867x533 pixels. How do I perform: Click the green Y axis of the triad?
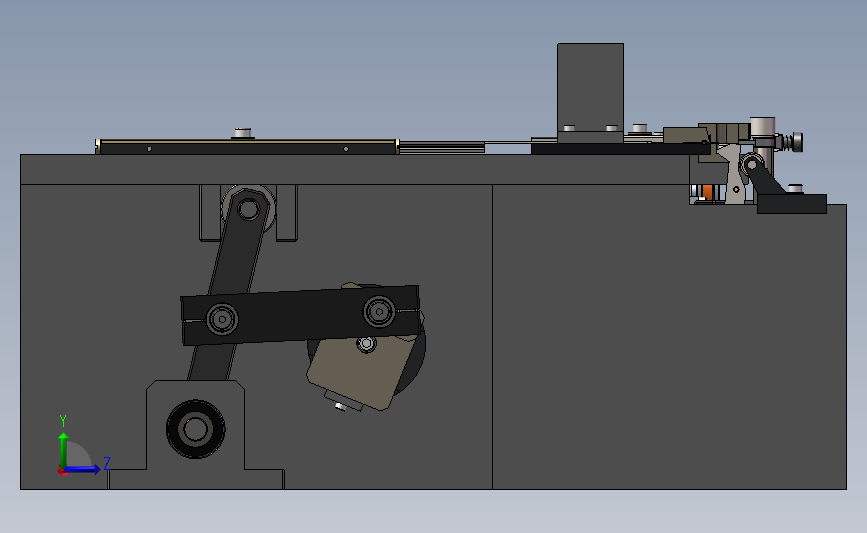(63, 450)
